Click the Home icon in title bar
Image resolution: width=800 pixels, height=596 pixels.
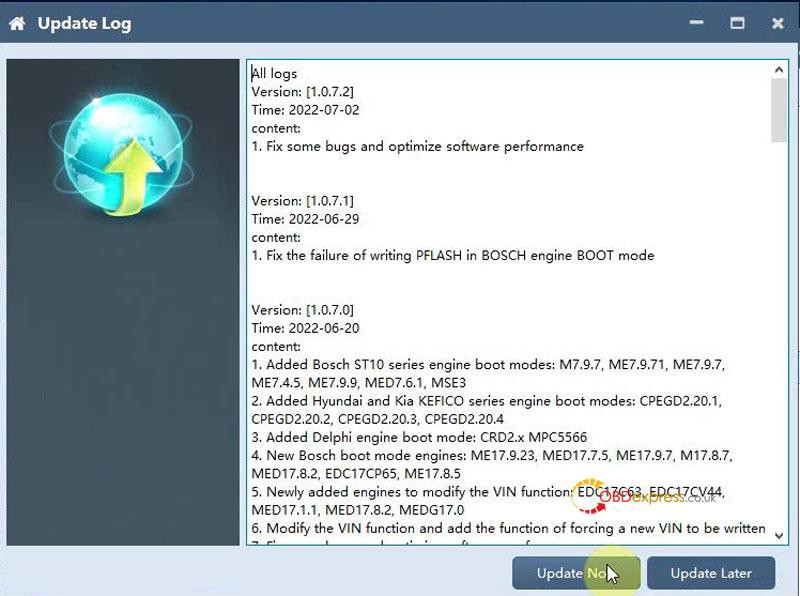[x=17, y=23]
